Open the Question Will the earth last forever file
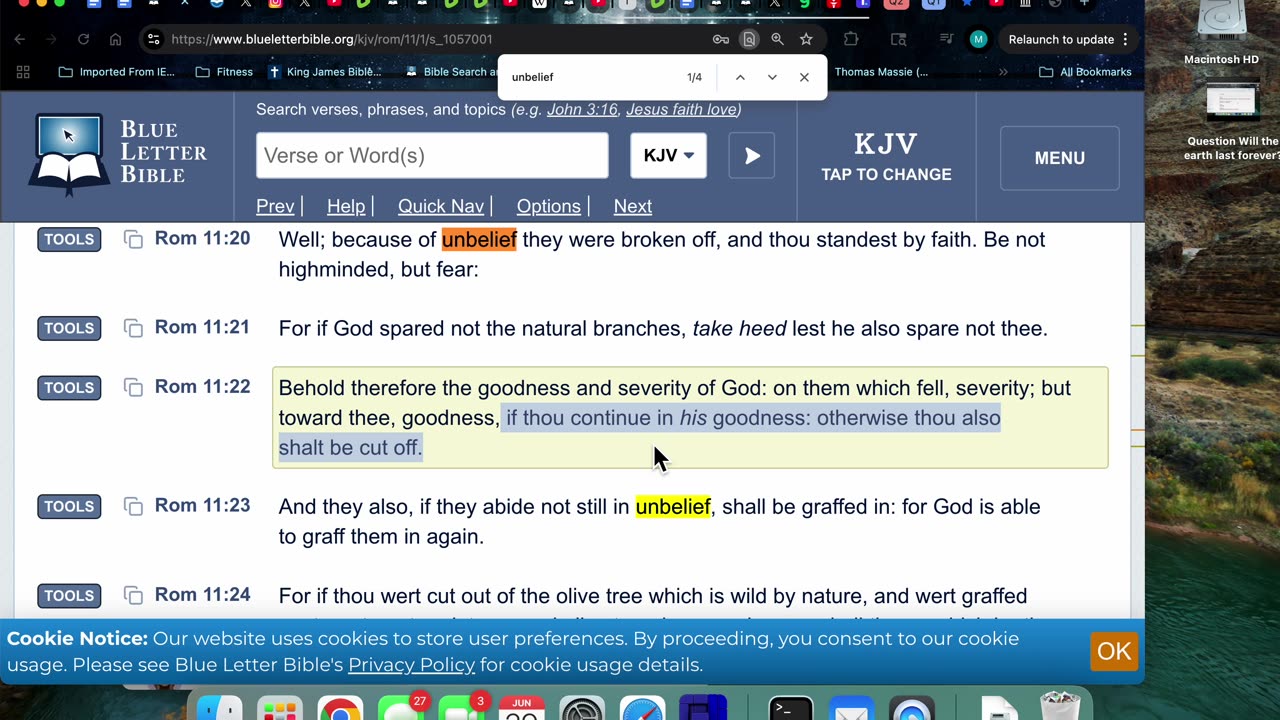 1231,122
